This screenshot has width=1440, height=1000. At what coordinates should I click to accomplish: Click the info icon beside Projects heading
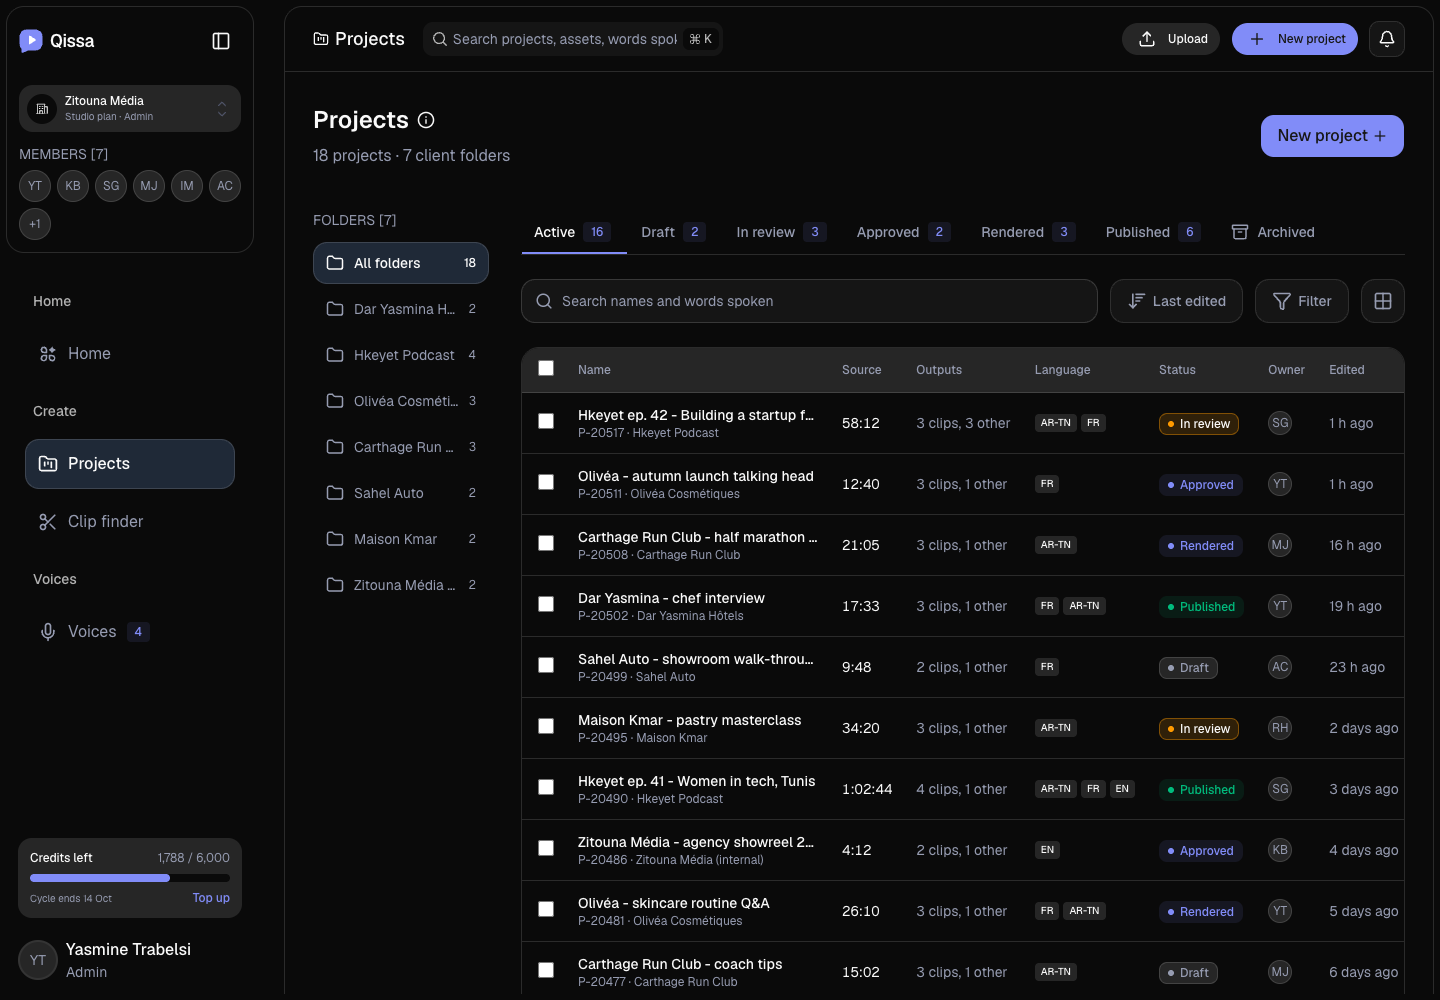pos(426,120)
